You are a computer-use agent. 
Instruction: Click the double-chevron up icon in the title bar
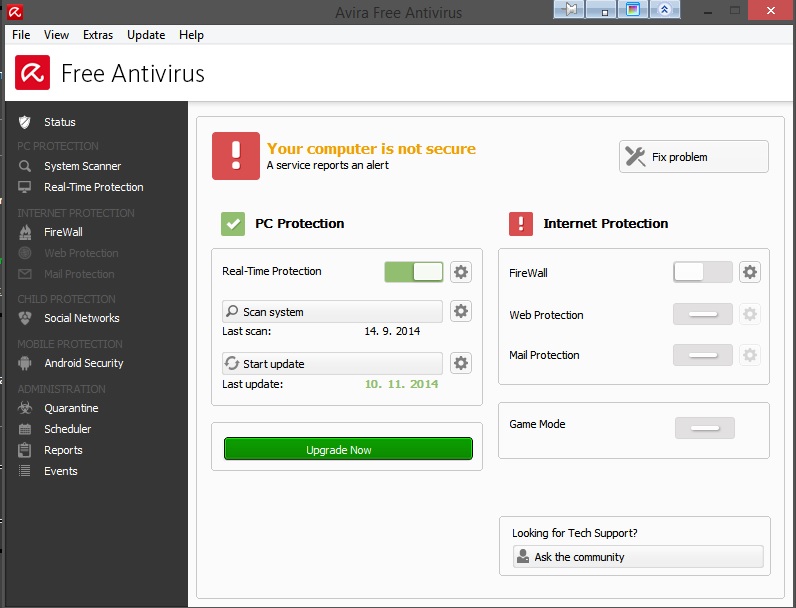pyautogui.click(x=664, y=10)
